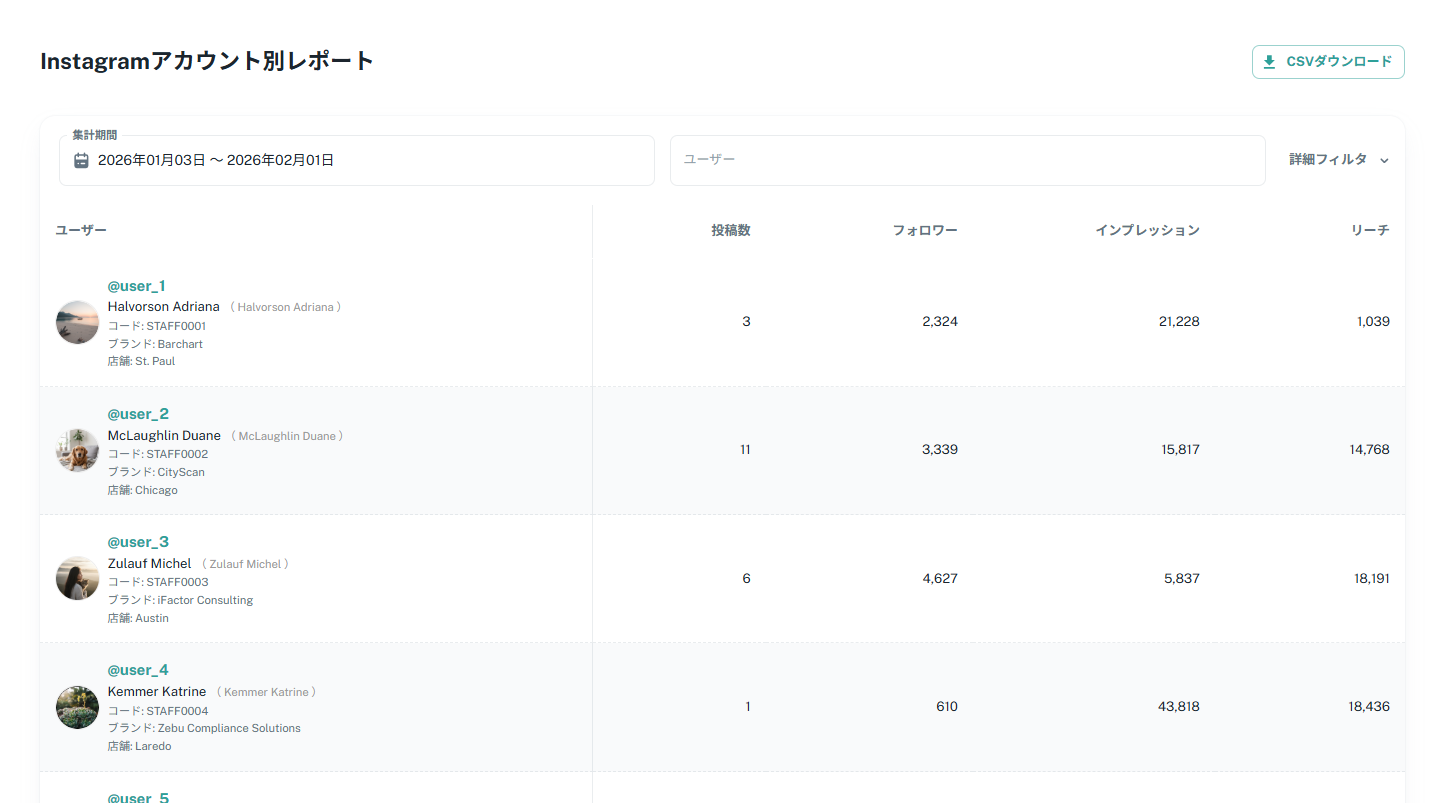Sort by インプレッション column header
The height and width of the screenshot is (803, 1447).
click(1147, 230)
